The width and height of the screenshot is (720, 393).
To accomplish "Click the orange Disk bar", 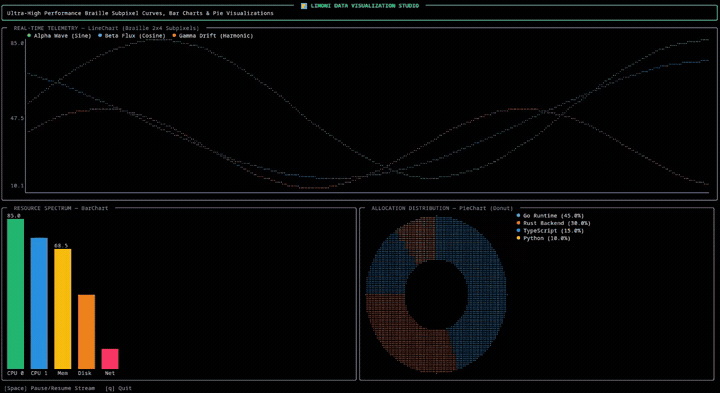I will (86, 331).
